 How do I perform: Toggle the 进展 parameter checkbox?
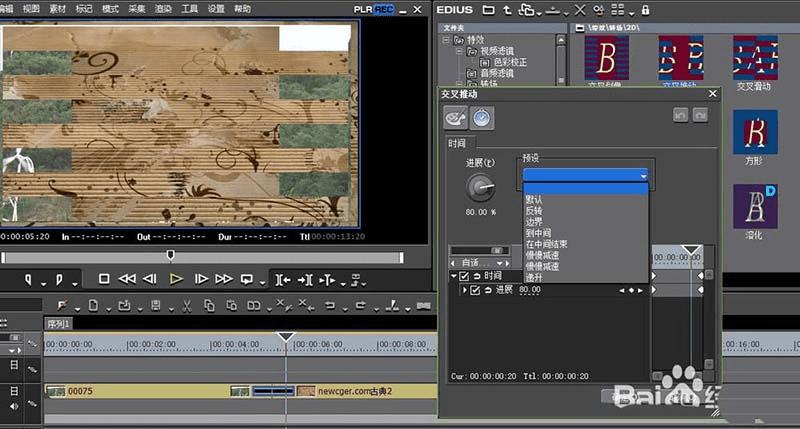click(475, 290)
